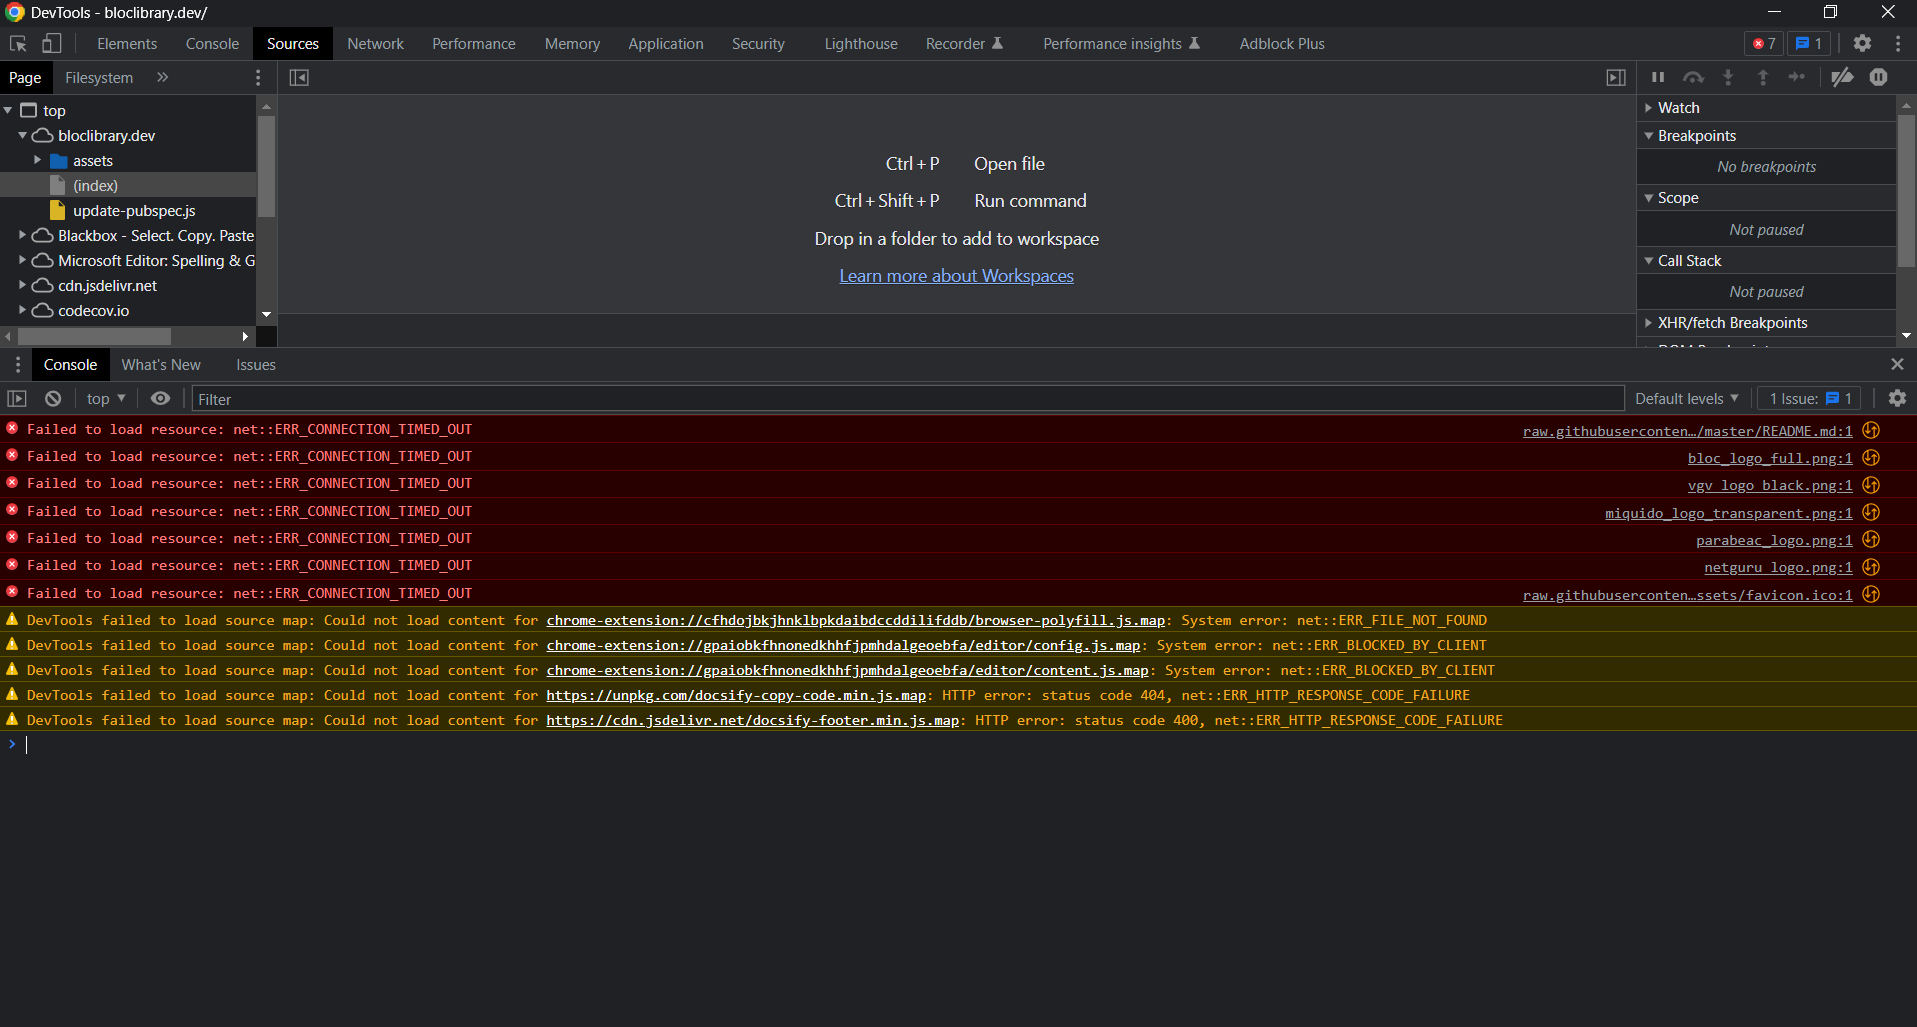Open the bloc_logo_full.png error source link

pyautogui.click(x=1767, y=457)
